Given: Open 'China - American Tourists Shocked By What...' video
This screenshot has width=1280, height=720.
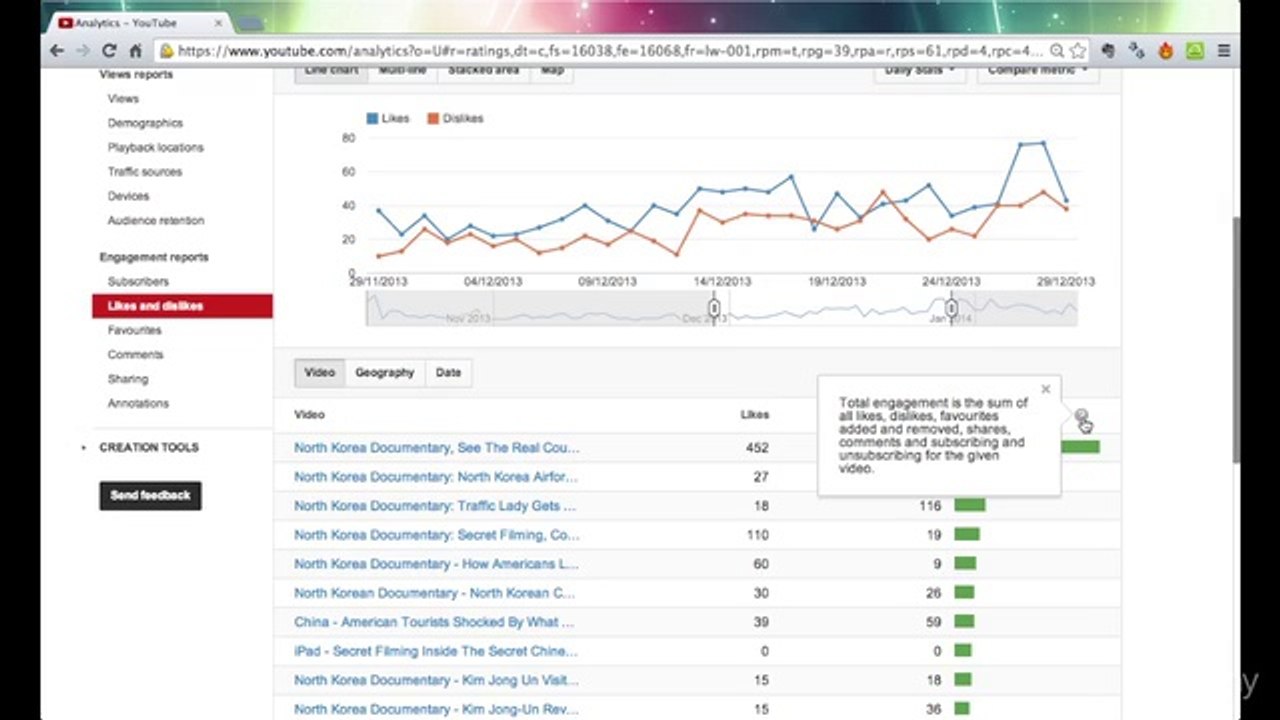Looking at the screenshot, I should [x=434, y=622].
